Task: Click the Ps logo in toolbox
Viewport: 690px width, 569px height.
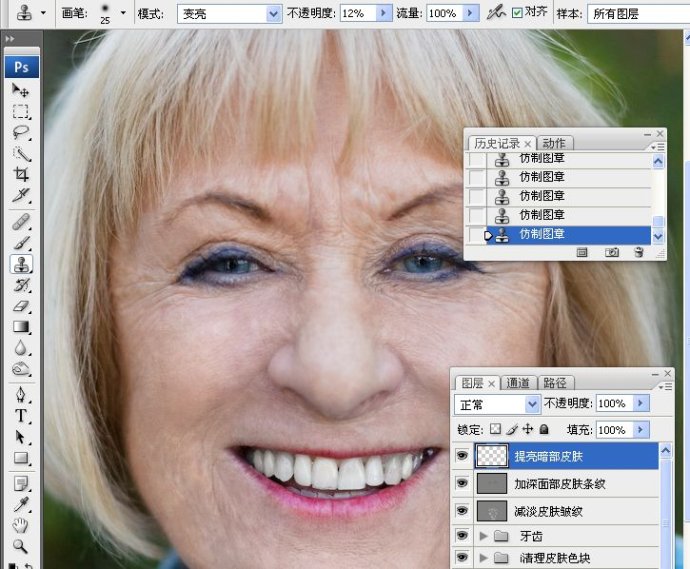Action: pyautogui.click(x=22, y=67)
